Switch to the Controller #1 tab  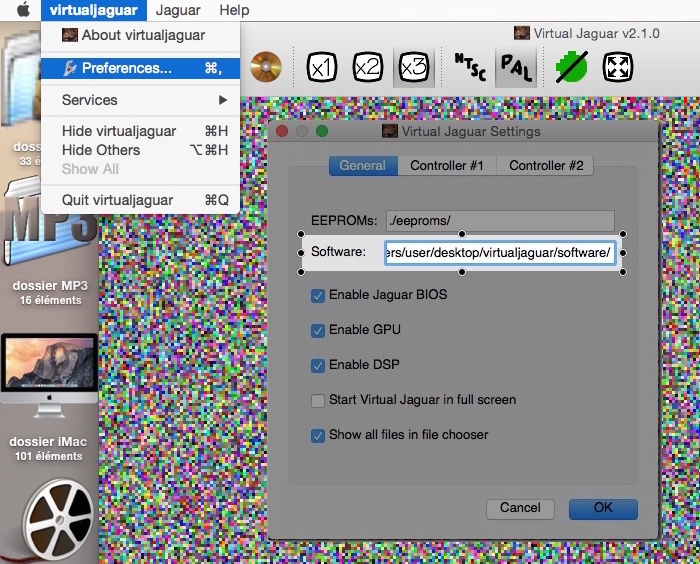[x=447, y=166]
